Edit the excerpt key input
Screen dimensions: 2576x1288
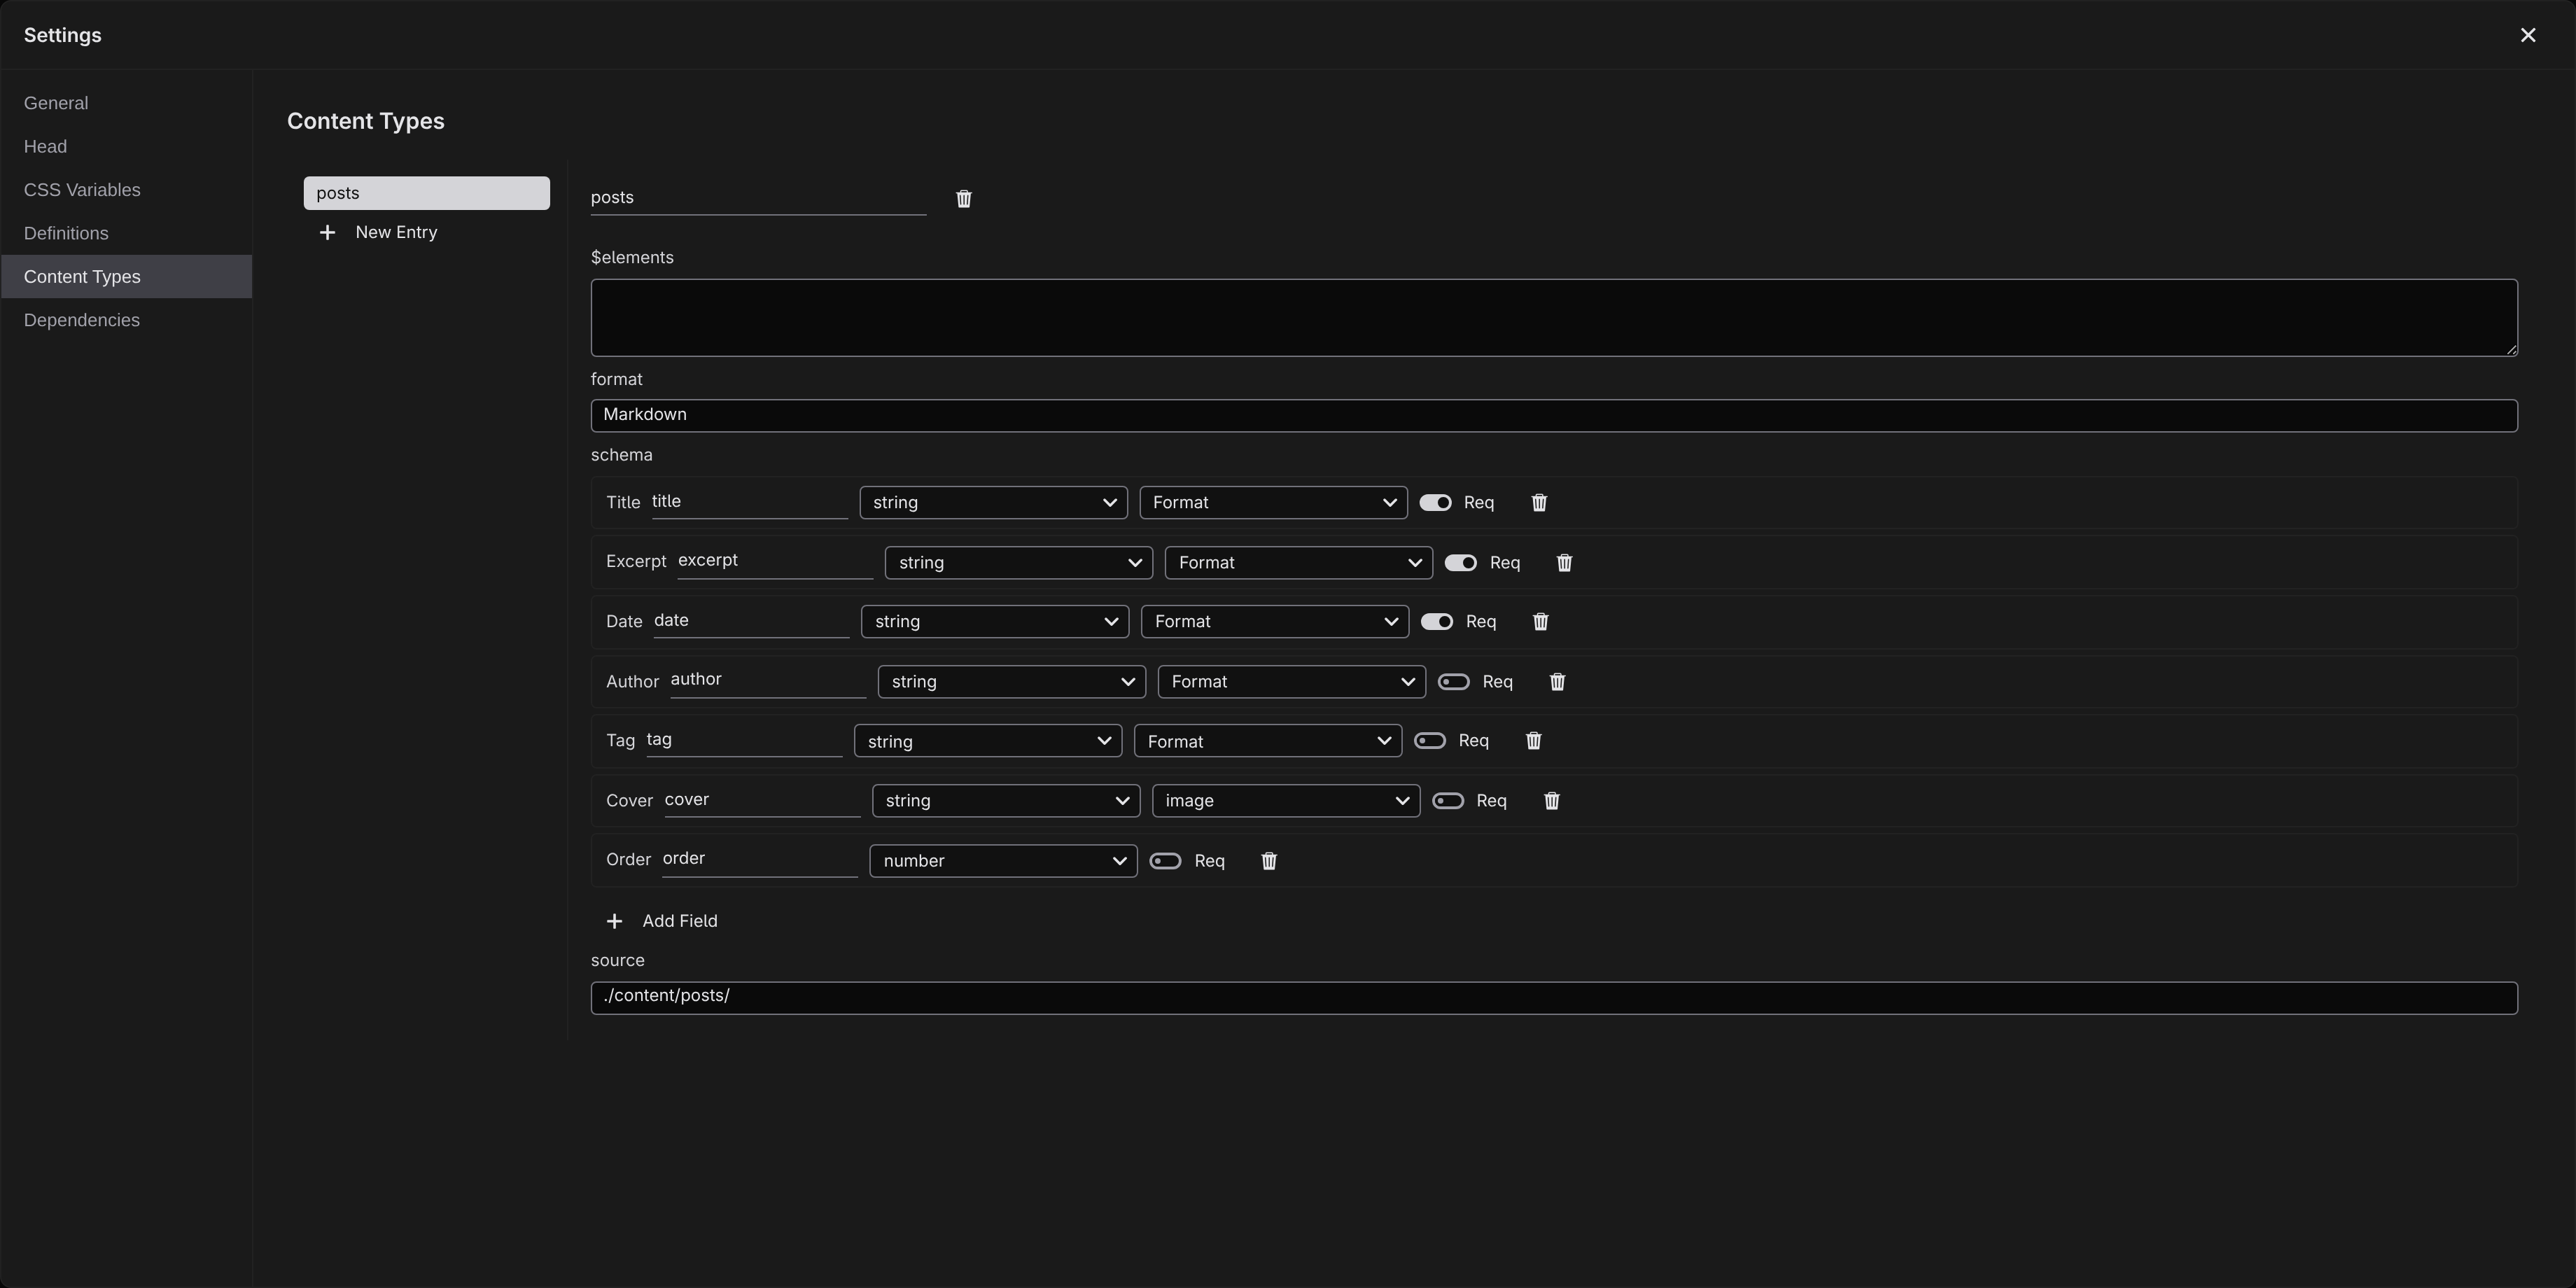tap(775, 562)
